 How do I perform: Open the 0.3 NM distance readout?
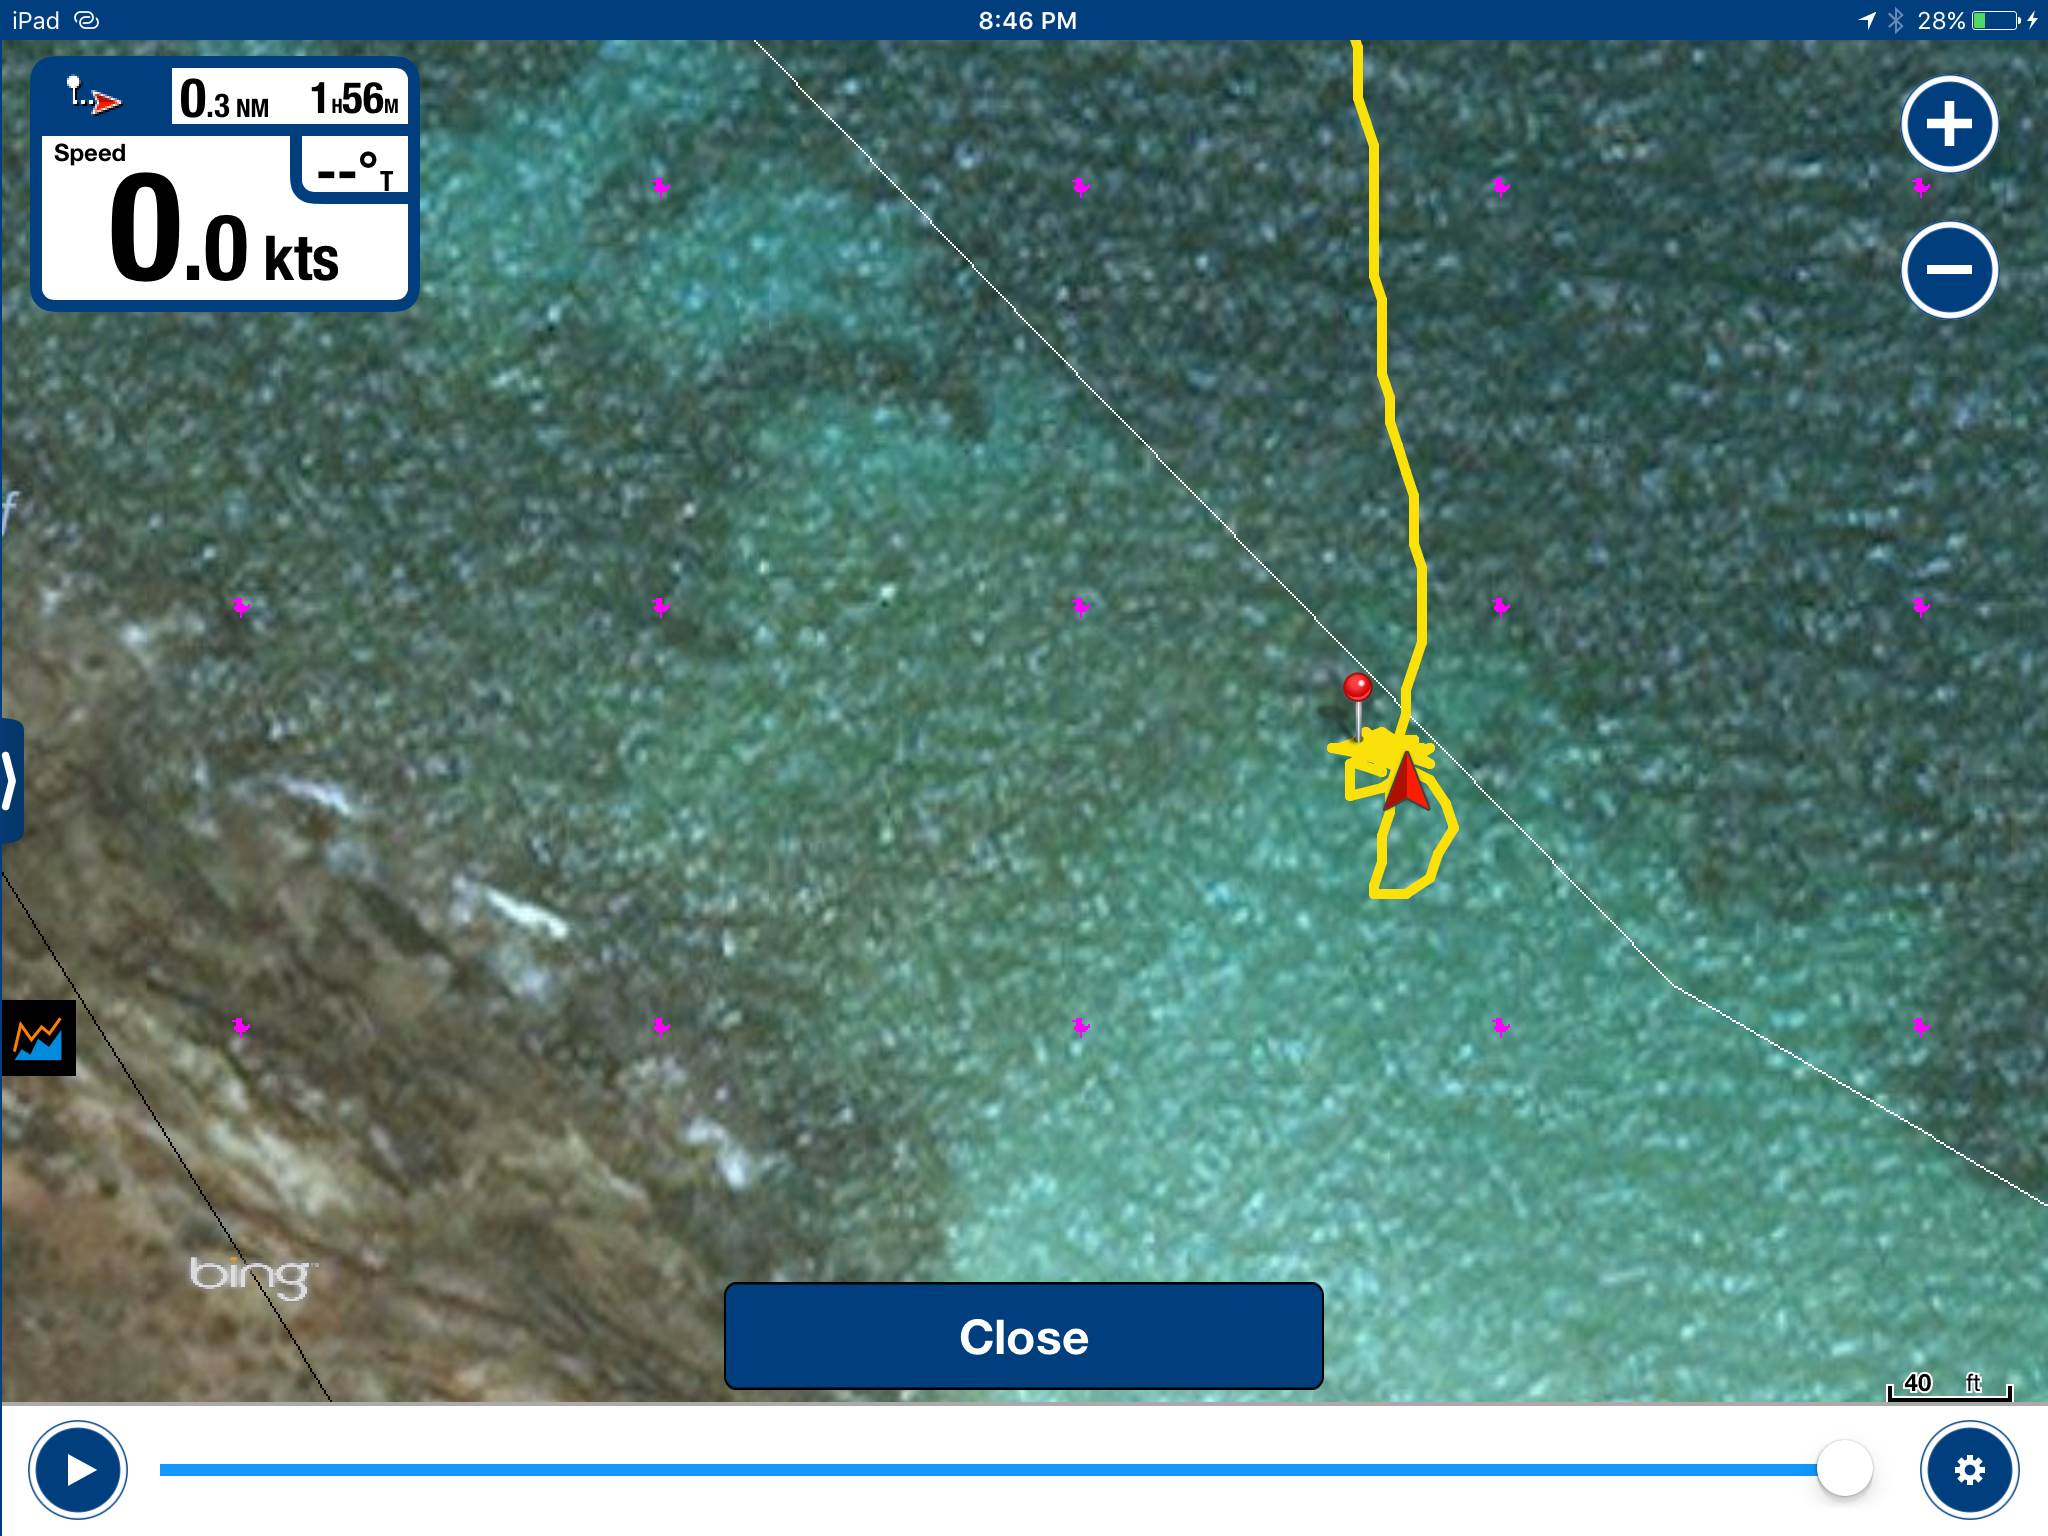(225, 99)
